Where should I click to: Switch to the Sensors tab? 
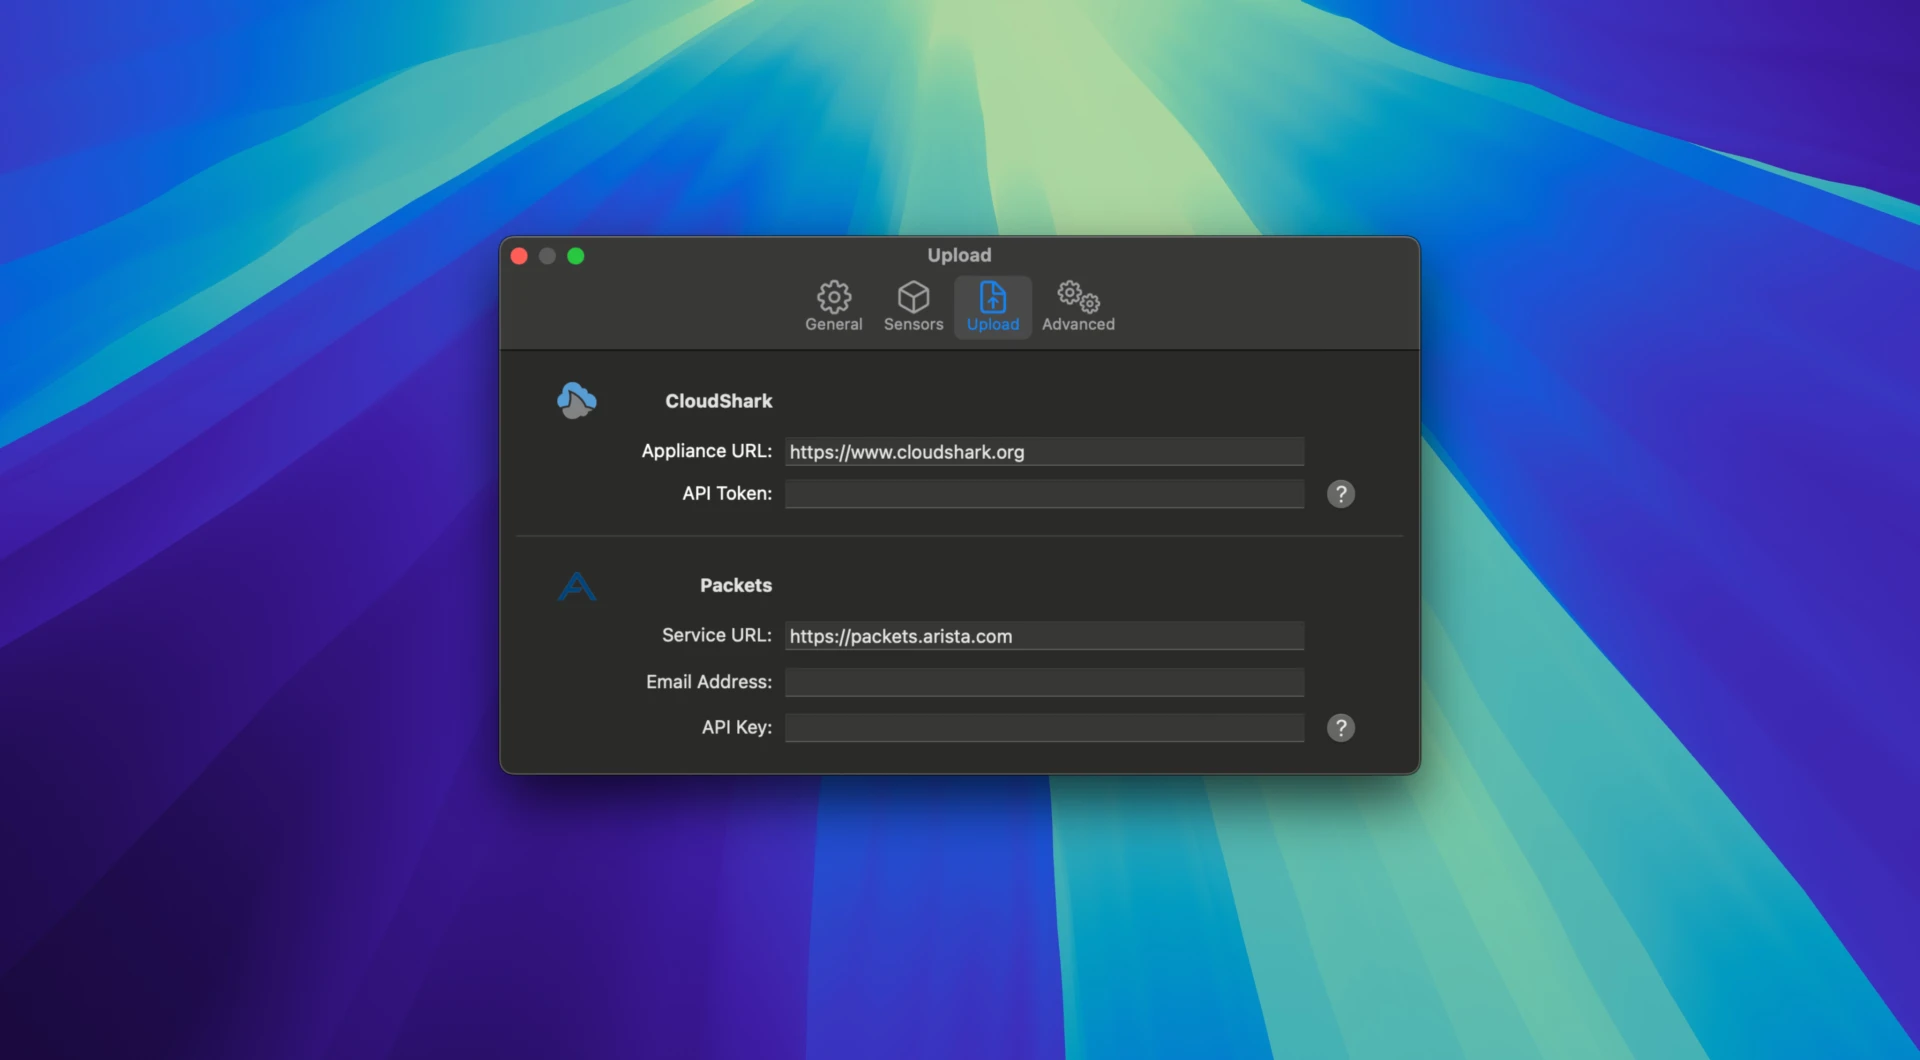pos(913,306)
